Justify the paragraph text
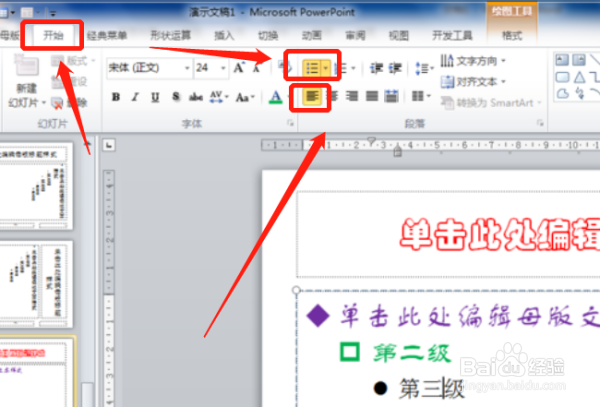Screen dimensions: 600x407 tap(372, 96)
